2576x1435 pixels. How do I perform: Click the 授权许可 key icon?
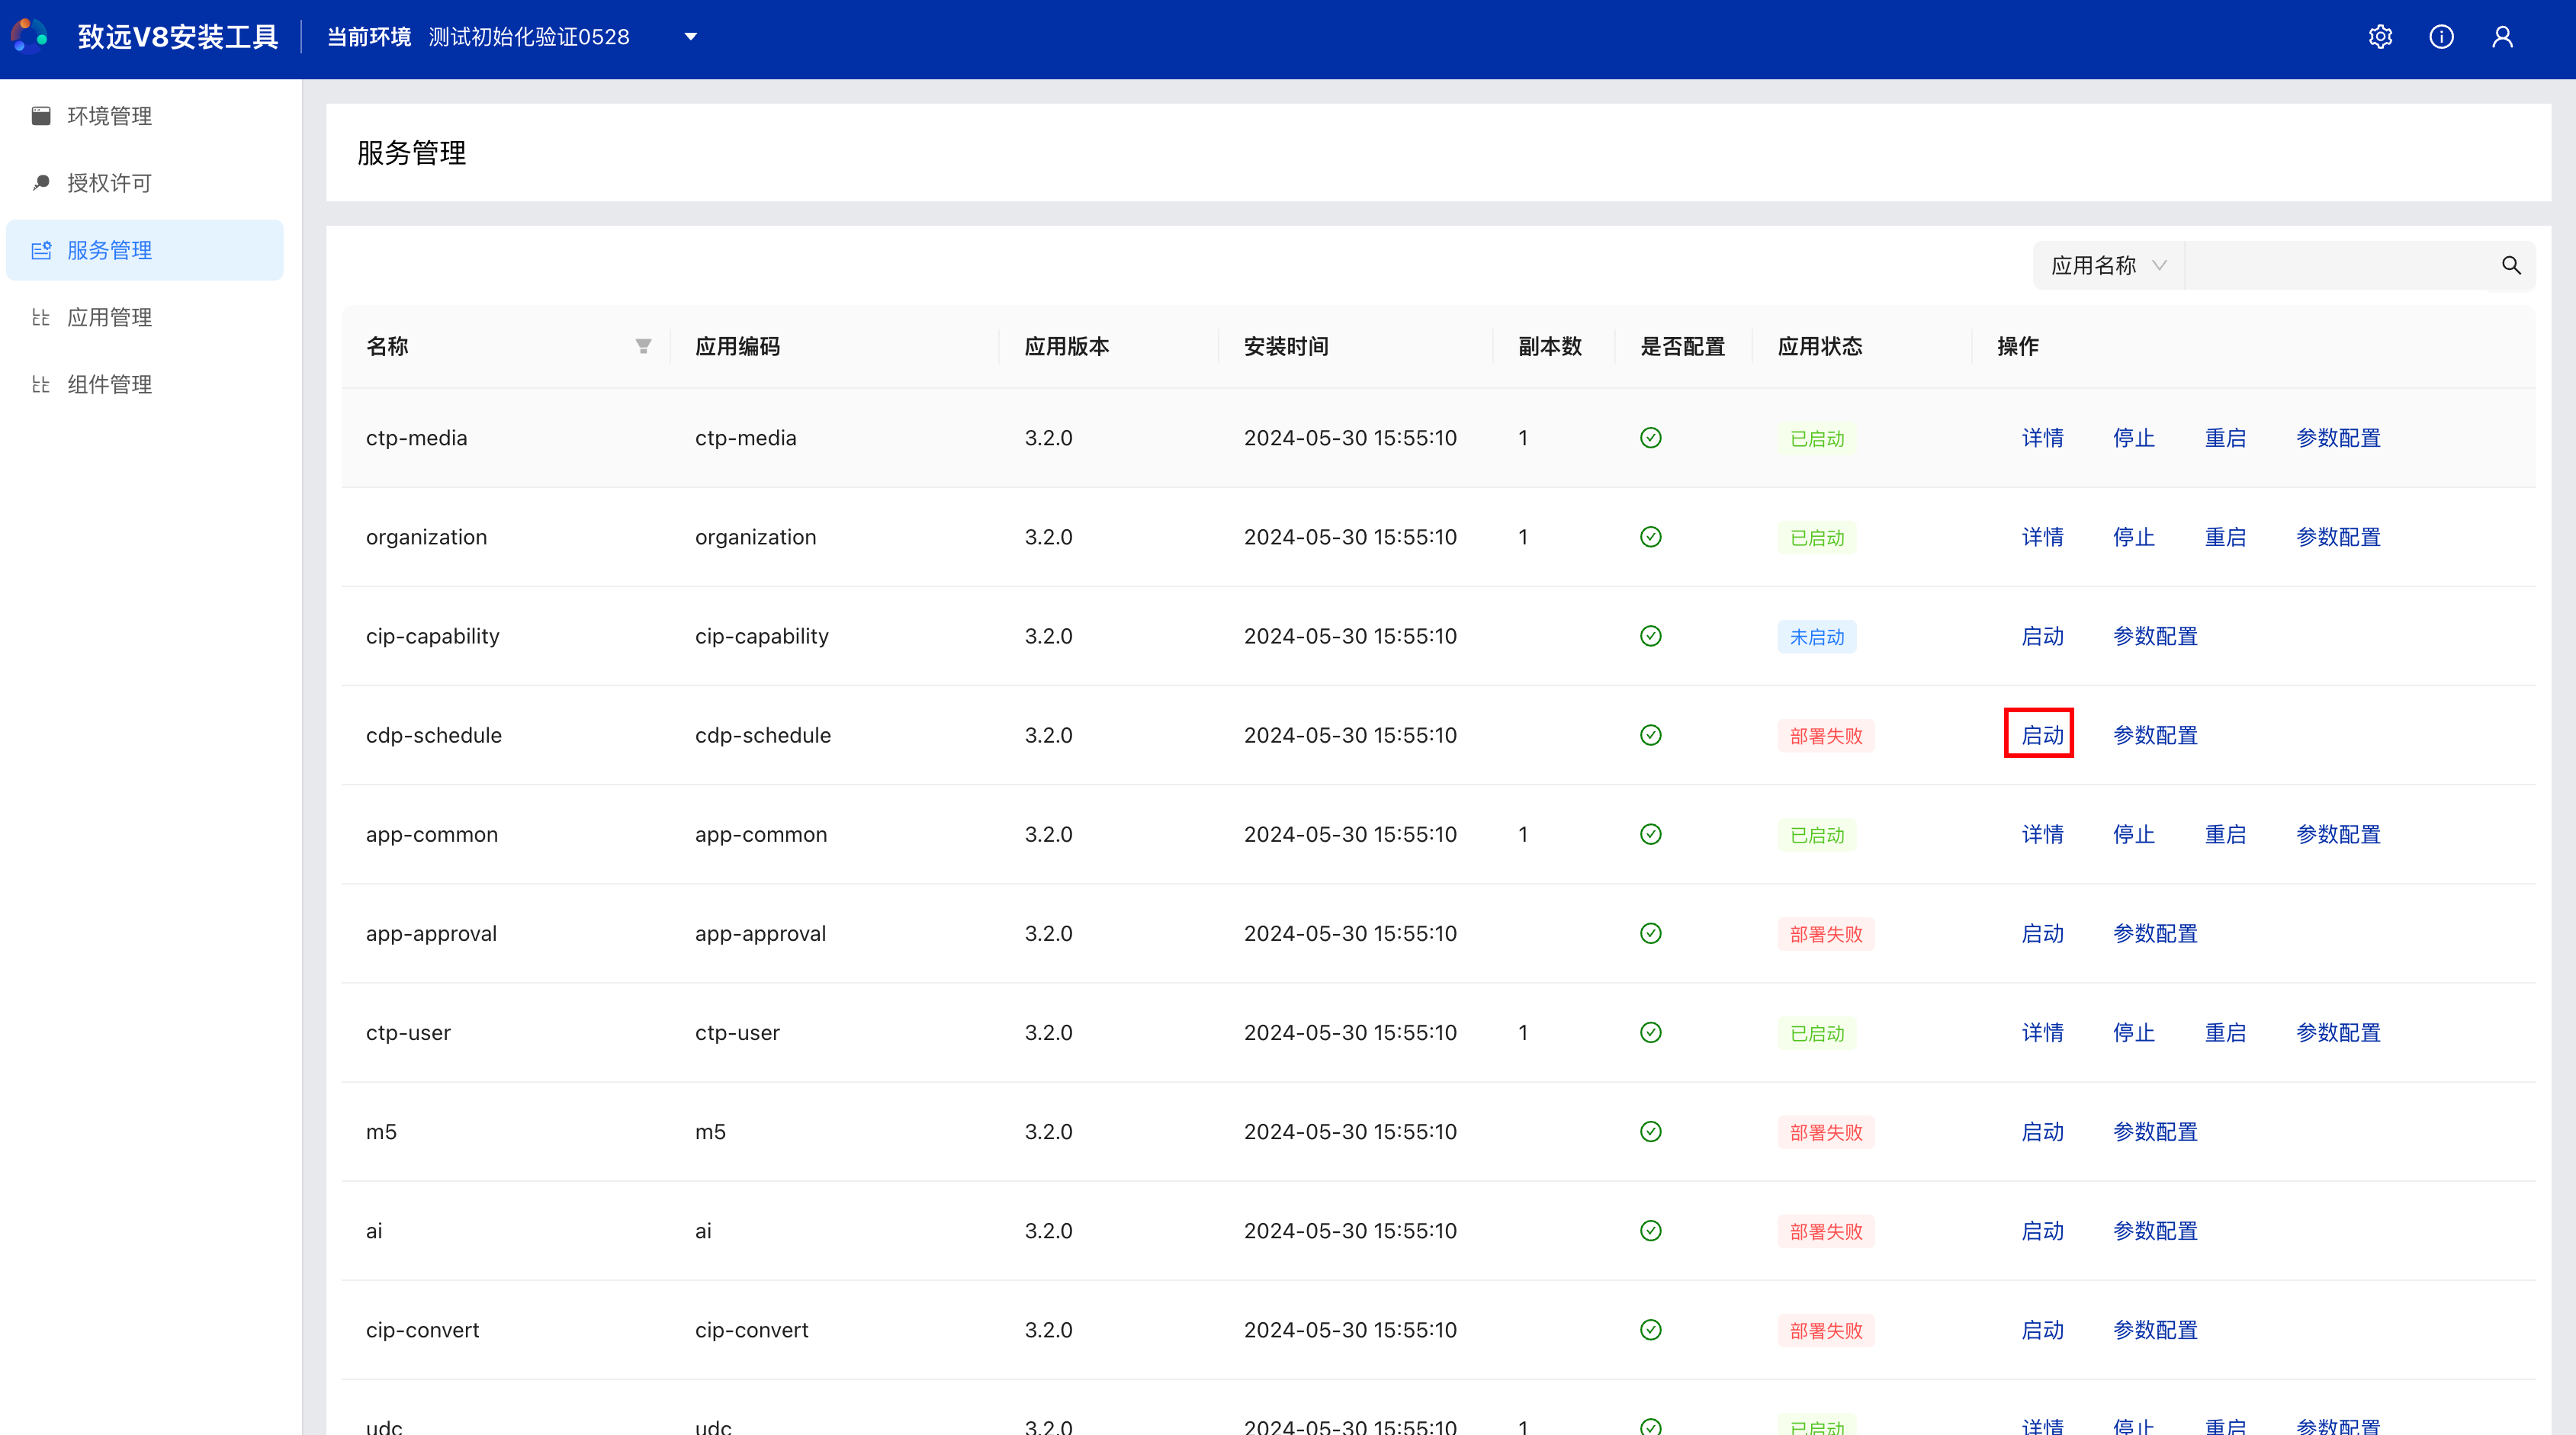pos(41,183)
